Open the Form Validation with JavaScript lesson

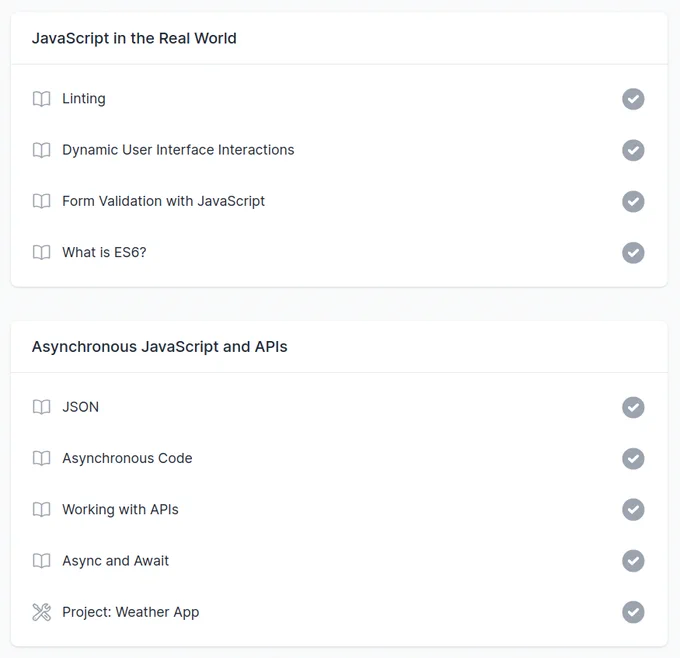click(x=163, y=201)
